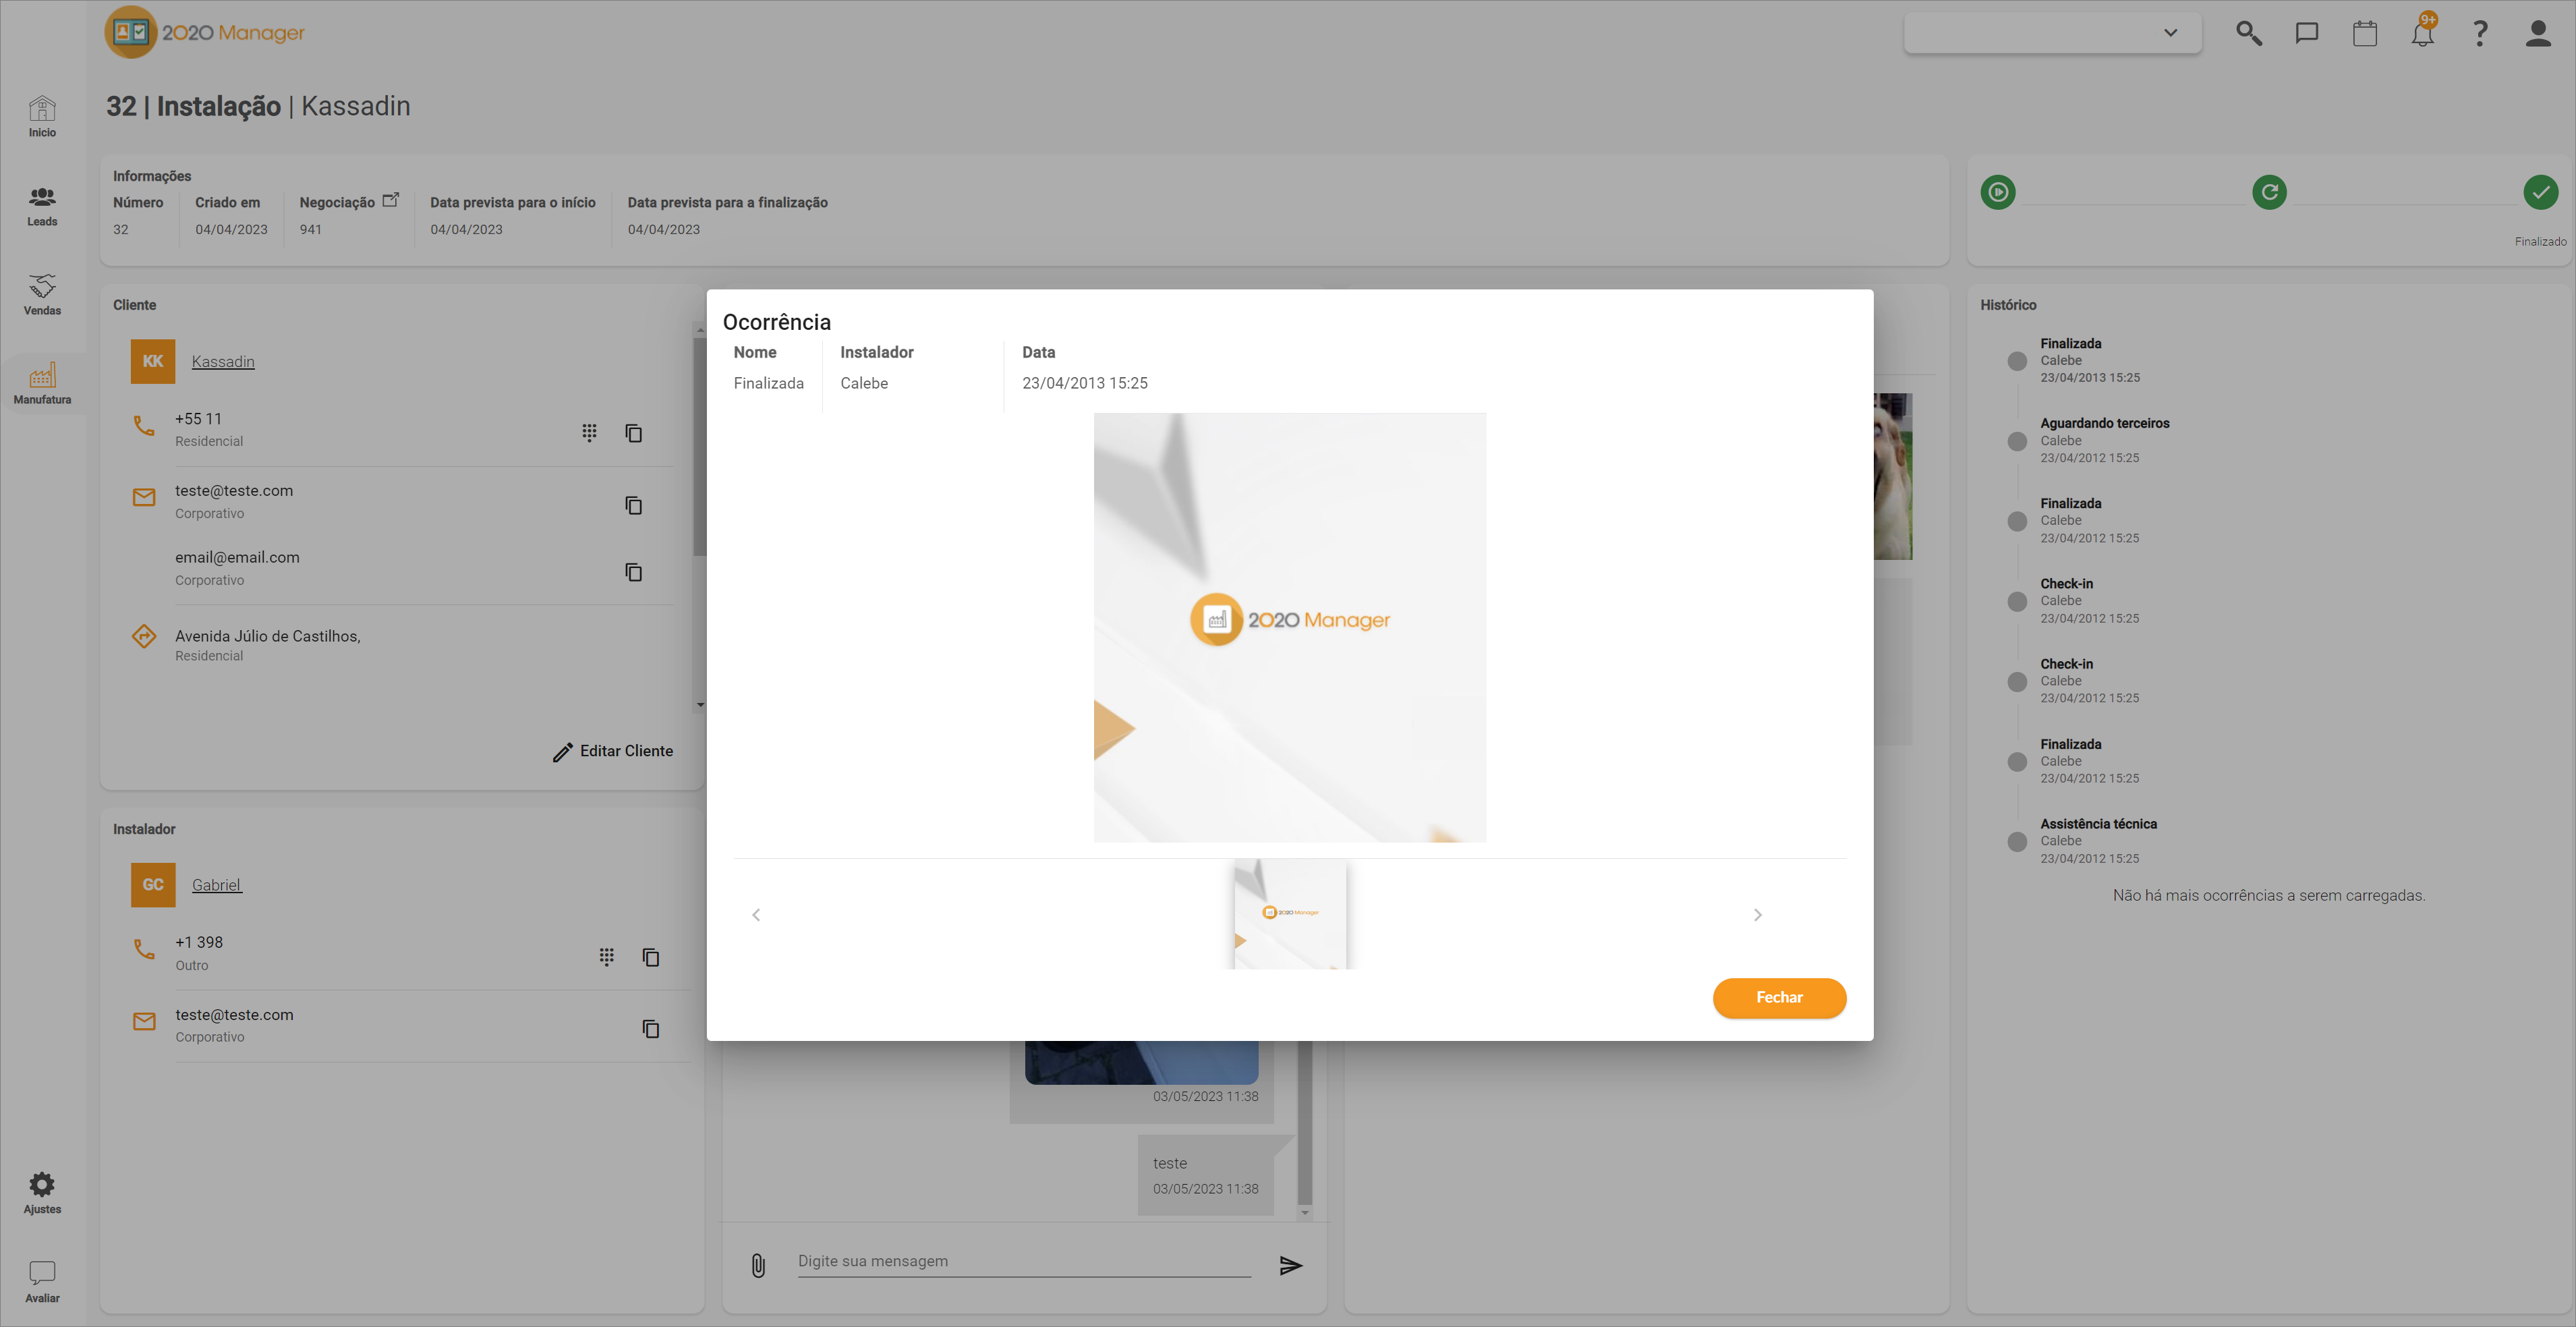Open the user profile icon

2538,33
